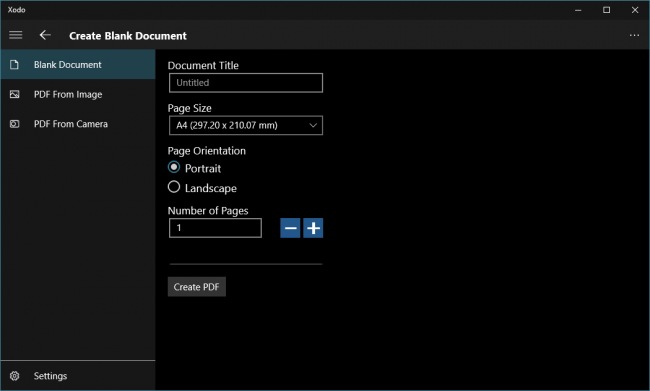Click the Page Size label
The height and width of the screenshot is (391, 650).
click(x=189, y=108)
